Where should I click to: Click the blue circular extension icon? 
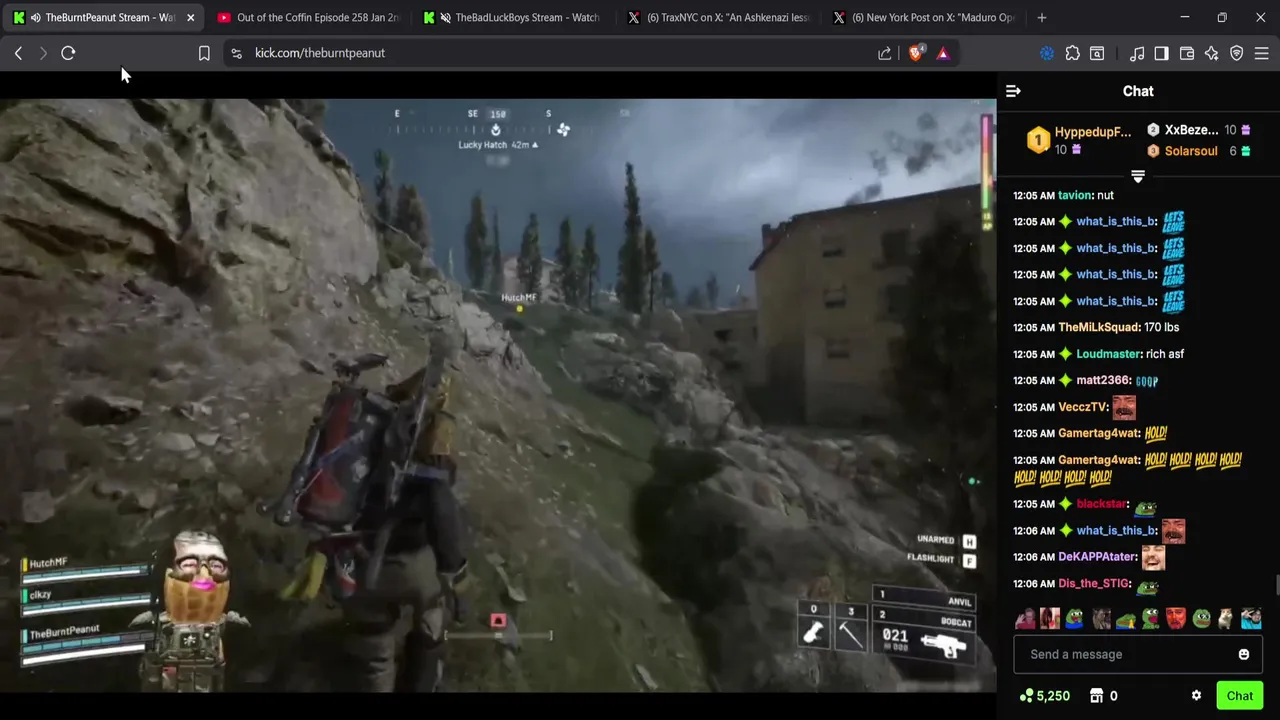[1047, 53]
